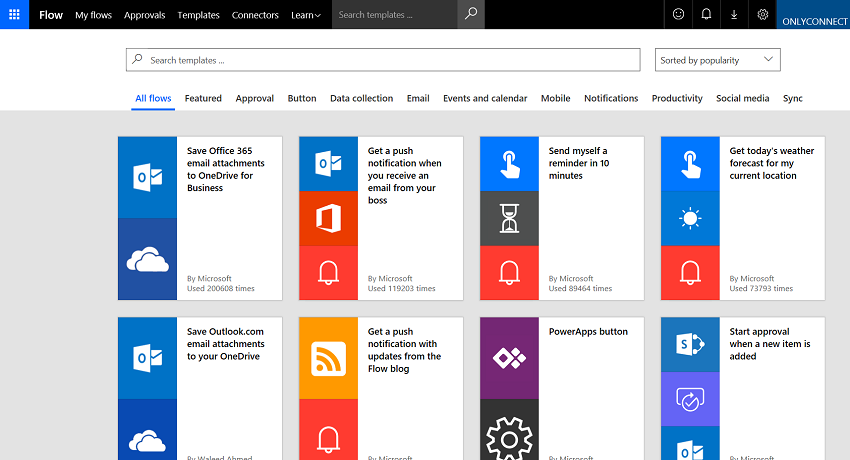Open Send myself a reminder in 10 minutes title
850x460 pixels.
tap(578, 163)
